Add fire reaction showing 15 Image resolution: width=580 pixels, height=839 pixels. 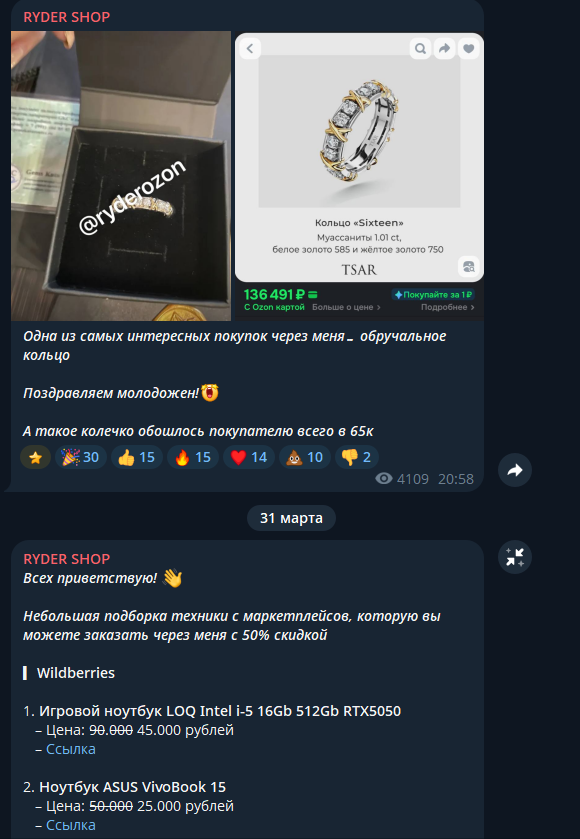point(193,457)
